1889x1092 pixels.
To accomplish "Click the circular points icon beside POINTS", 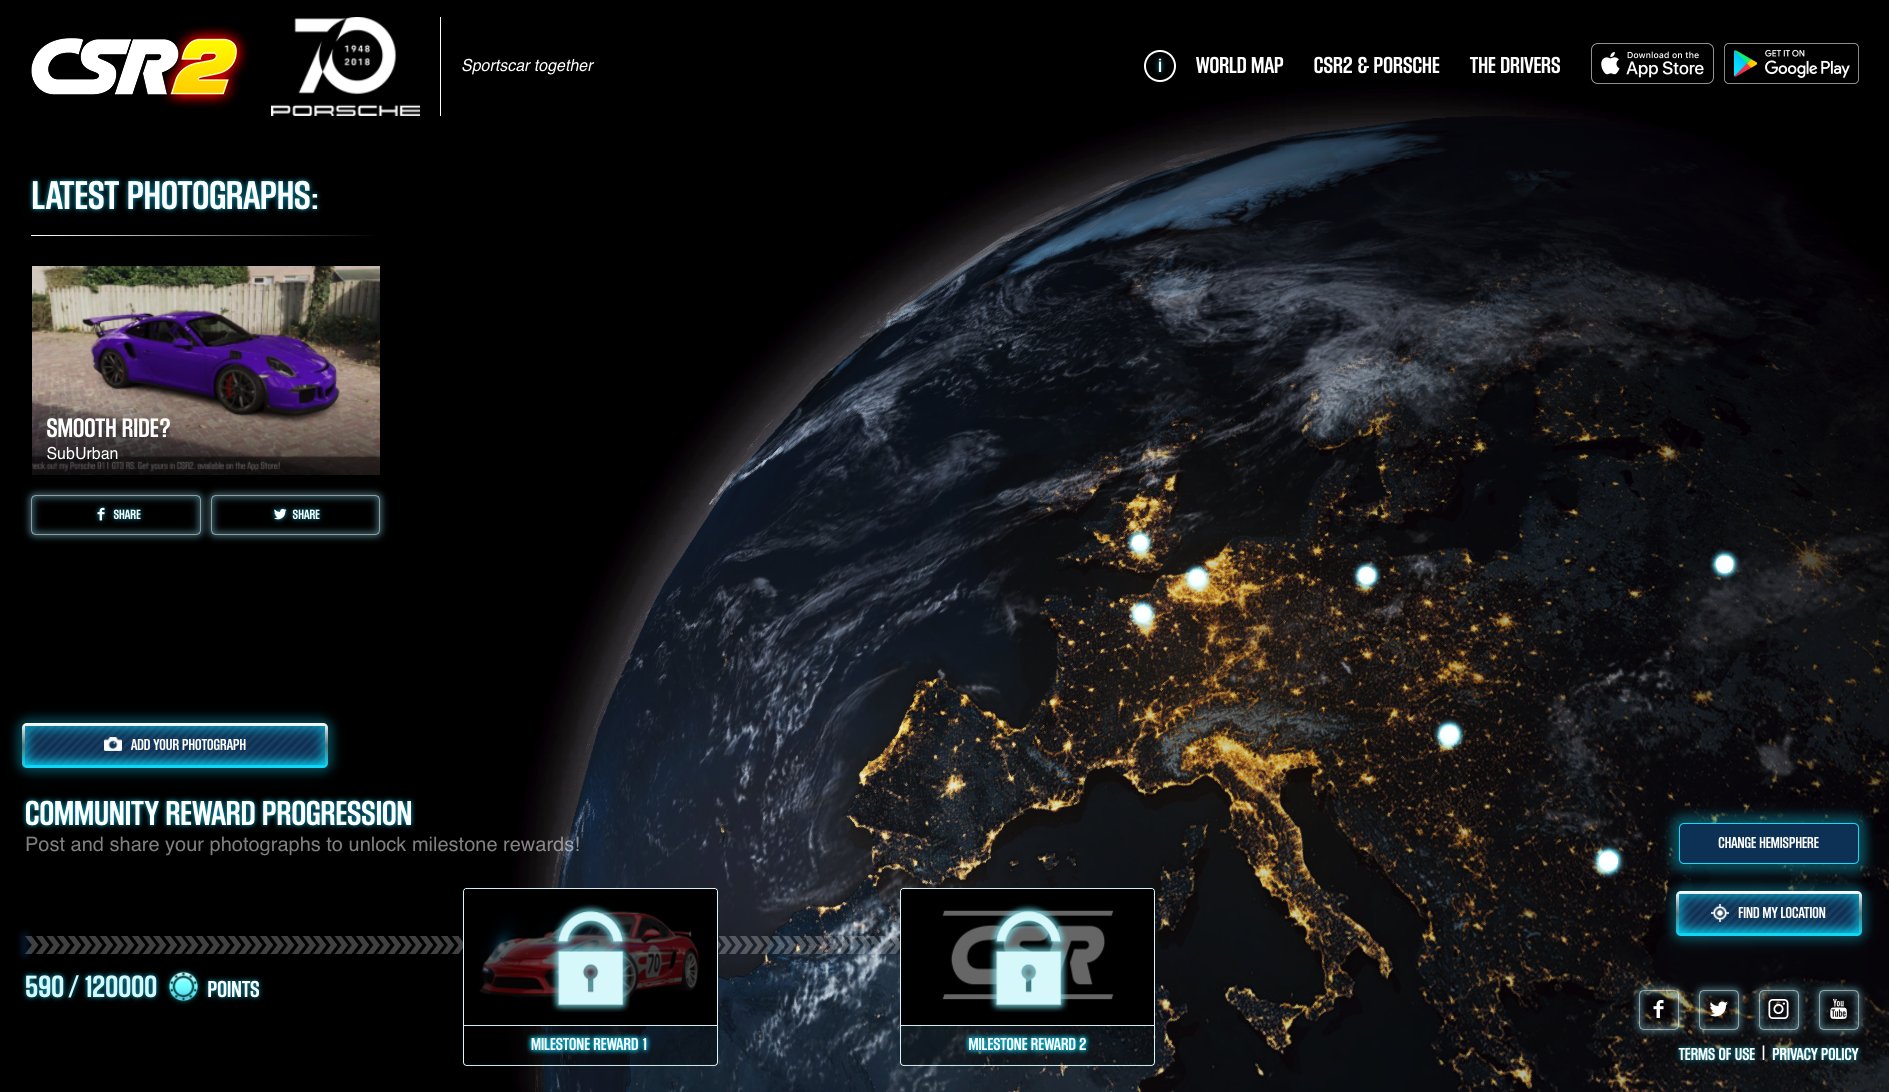I will 183,988.
